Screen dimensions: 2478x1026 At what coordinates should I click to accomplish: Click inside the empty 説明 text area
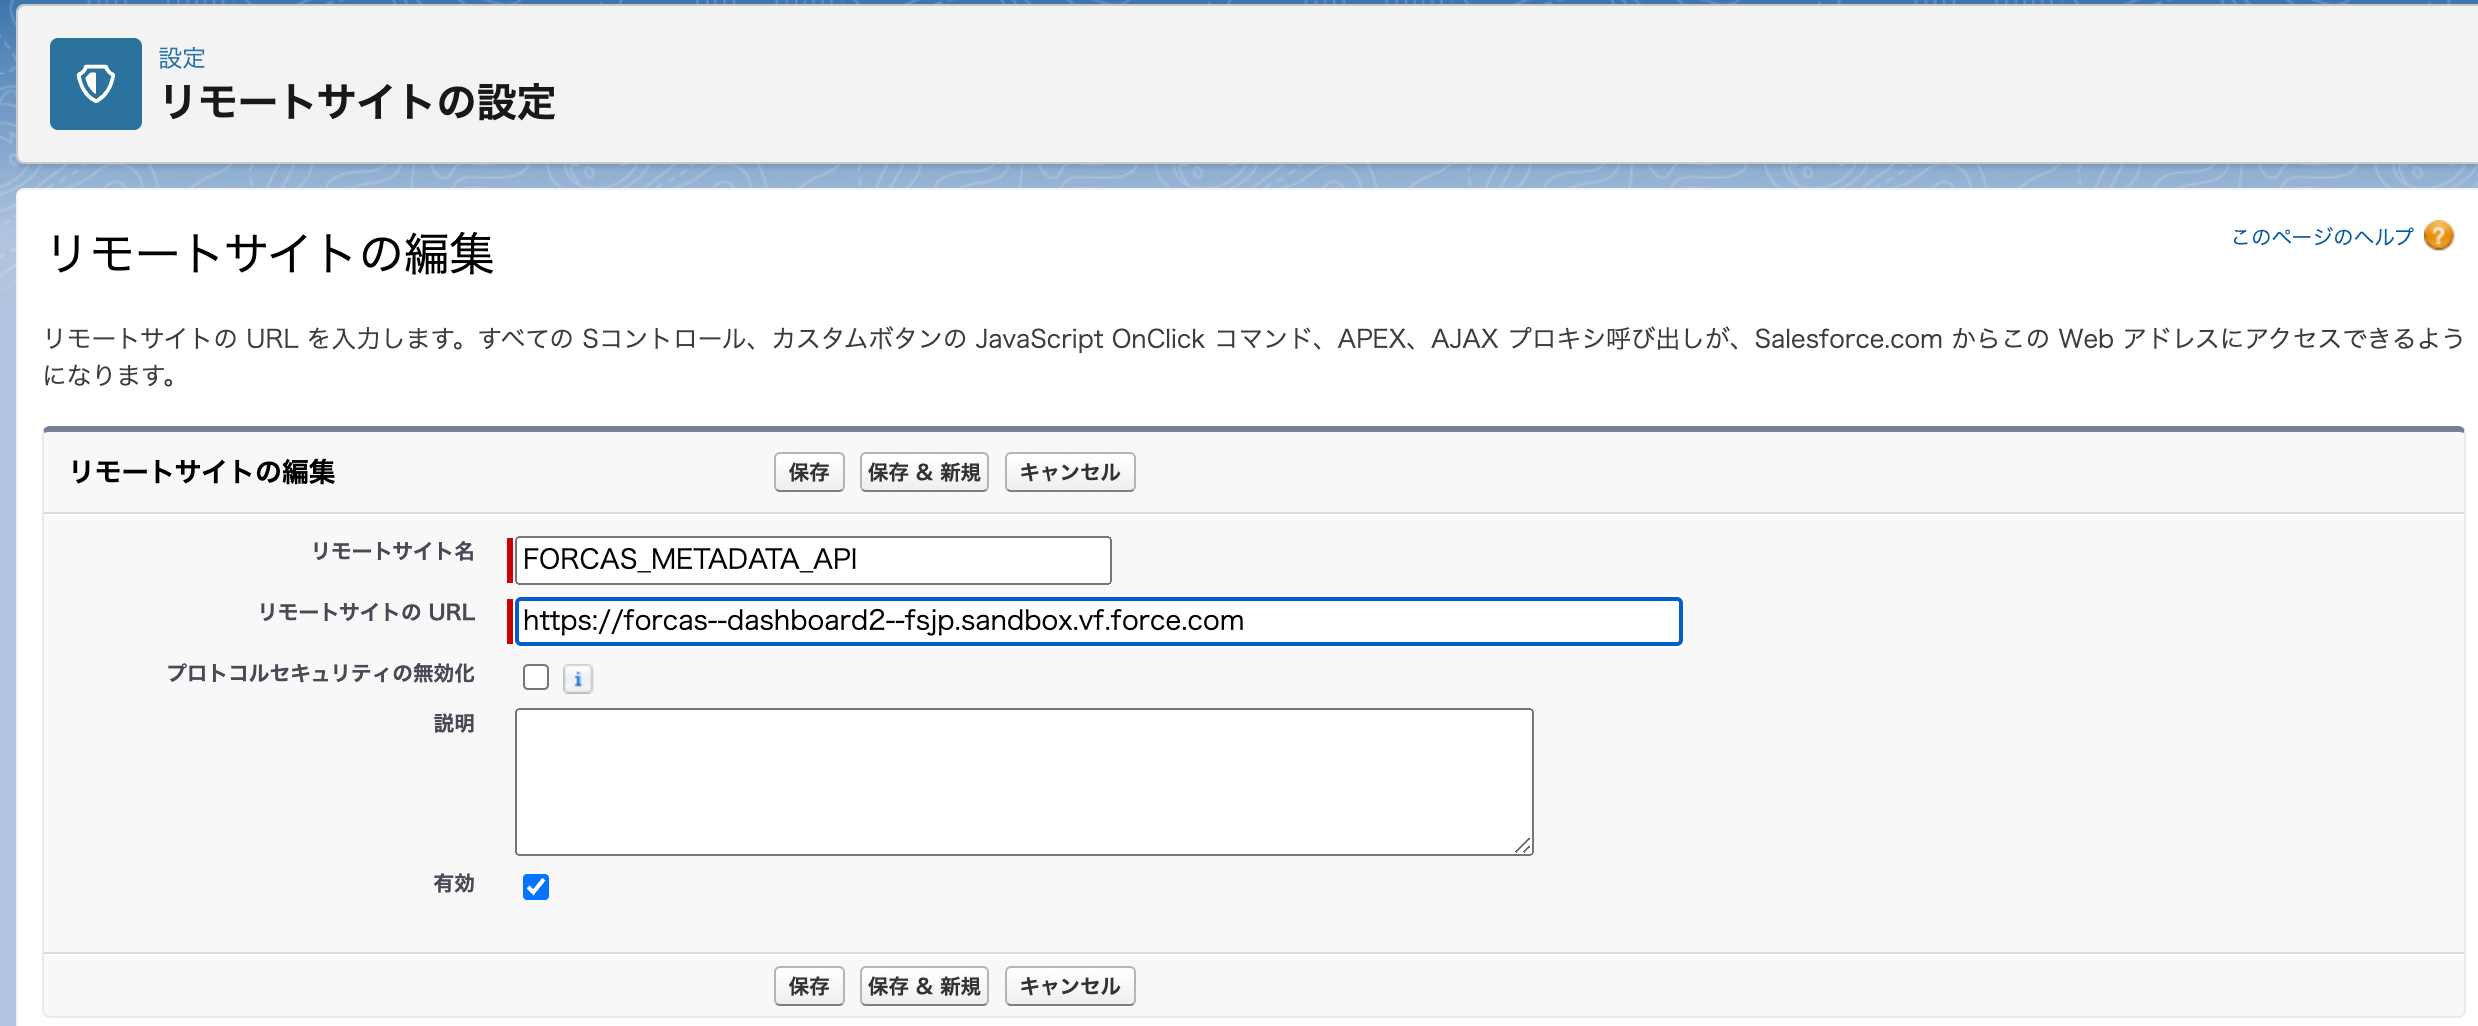coord(1023,781)
